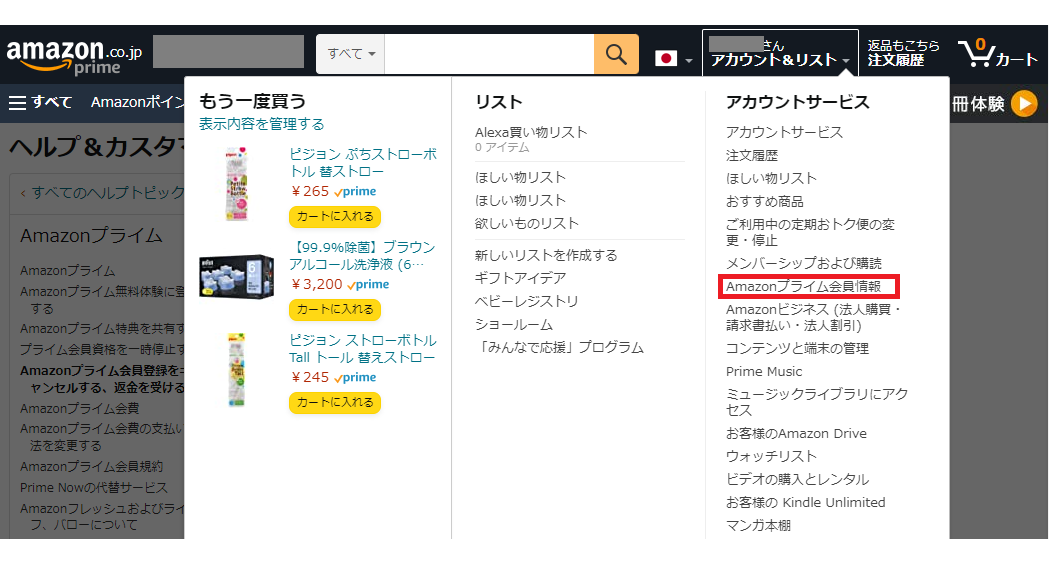
Task: Open ほしい物リスト in account services column
Action: [771, 179]
